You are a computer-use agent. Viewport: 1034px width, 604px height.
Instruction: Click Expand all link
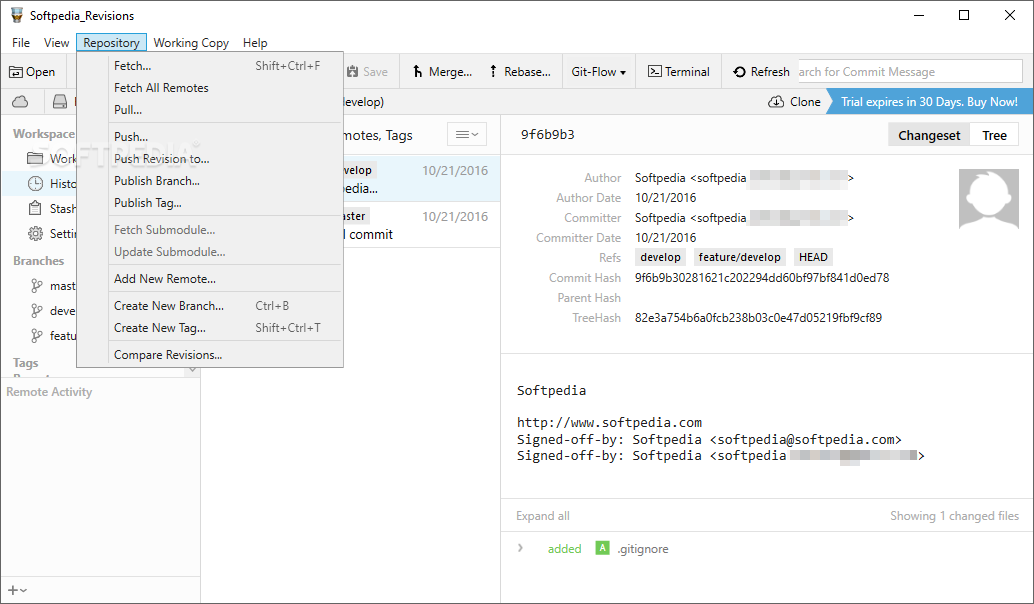pyautogui.click(x=543, y=516)
